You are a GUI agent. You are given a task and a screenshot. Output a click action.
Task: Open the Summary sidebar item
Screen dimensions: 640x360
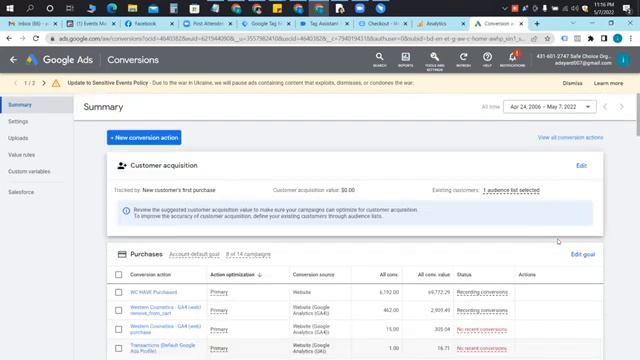[x=37, y=105]
